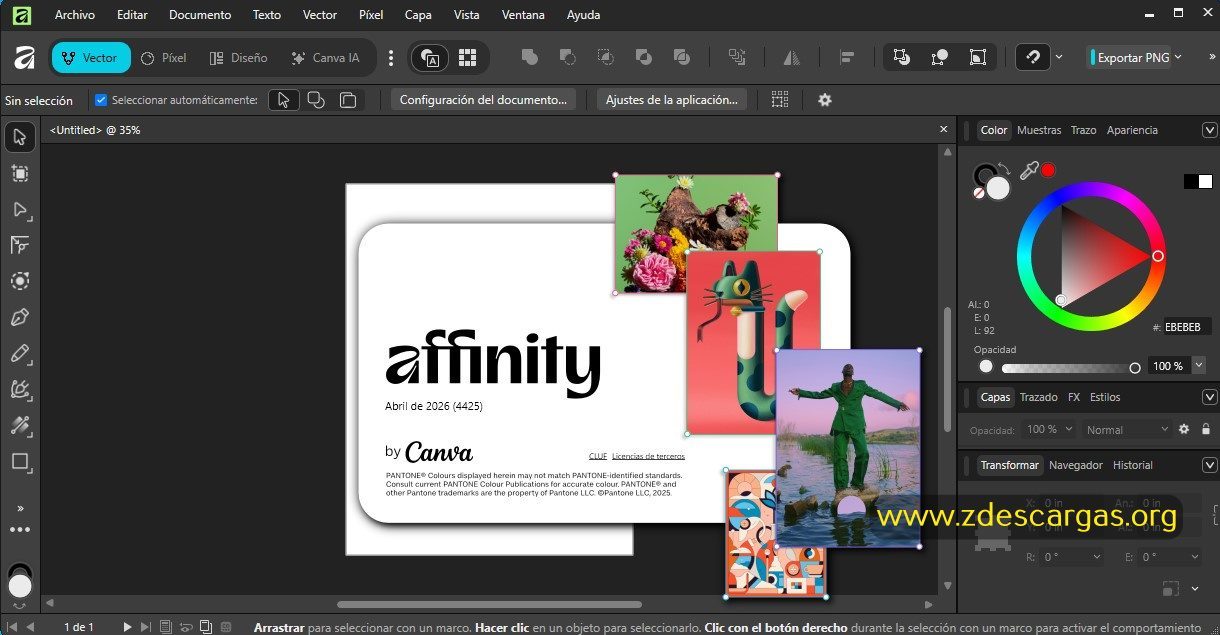Select the Gradient Fill tool
Viewport: 1220px width, 635px height.
pos(20,425)
